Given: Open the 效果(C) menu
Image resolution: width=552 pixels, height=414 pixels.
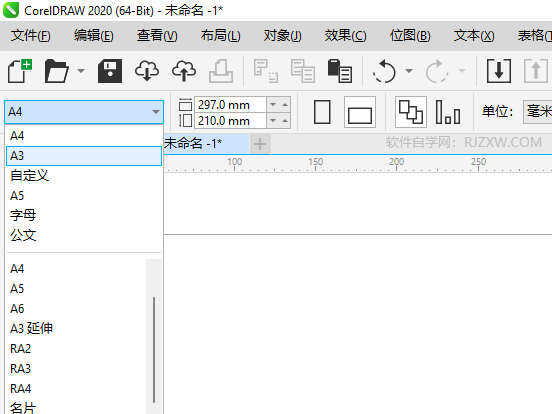Looking at the screenshot, I should pyautogui.click(x=345, y=36).
